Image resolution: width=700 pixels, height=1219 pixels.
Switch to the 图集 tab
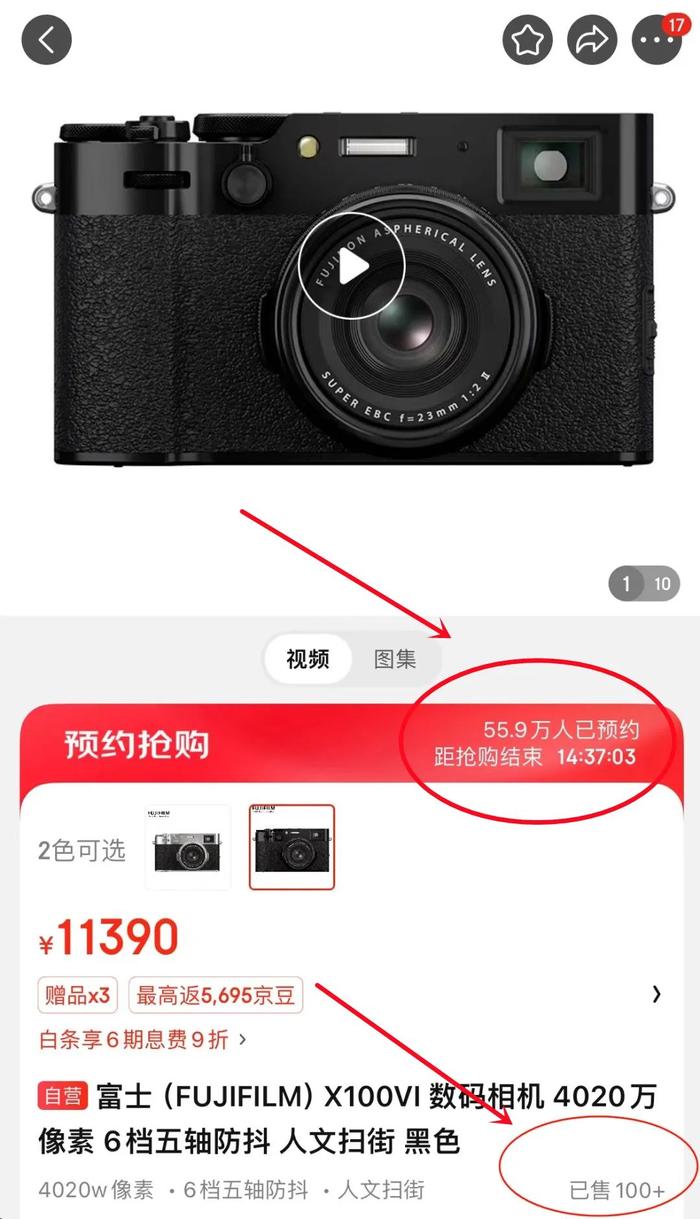[395, 659]
